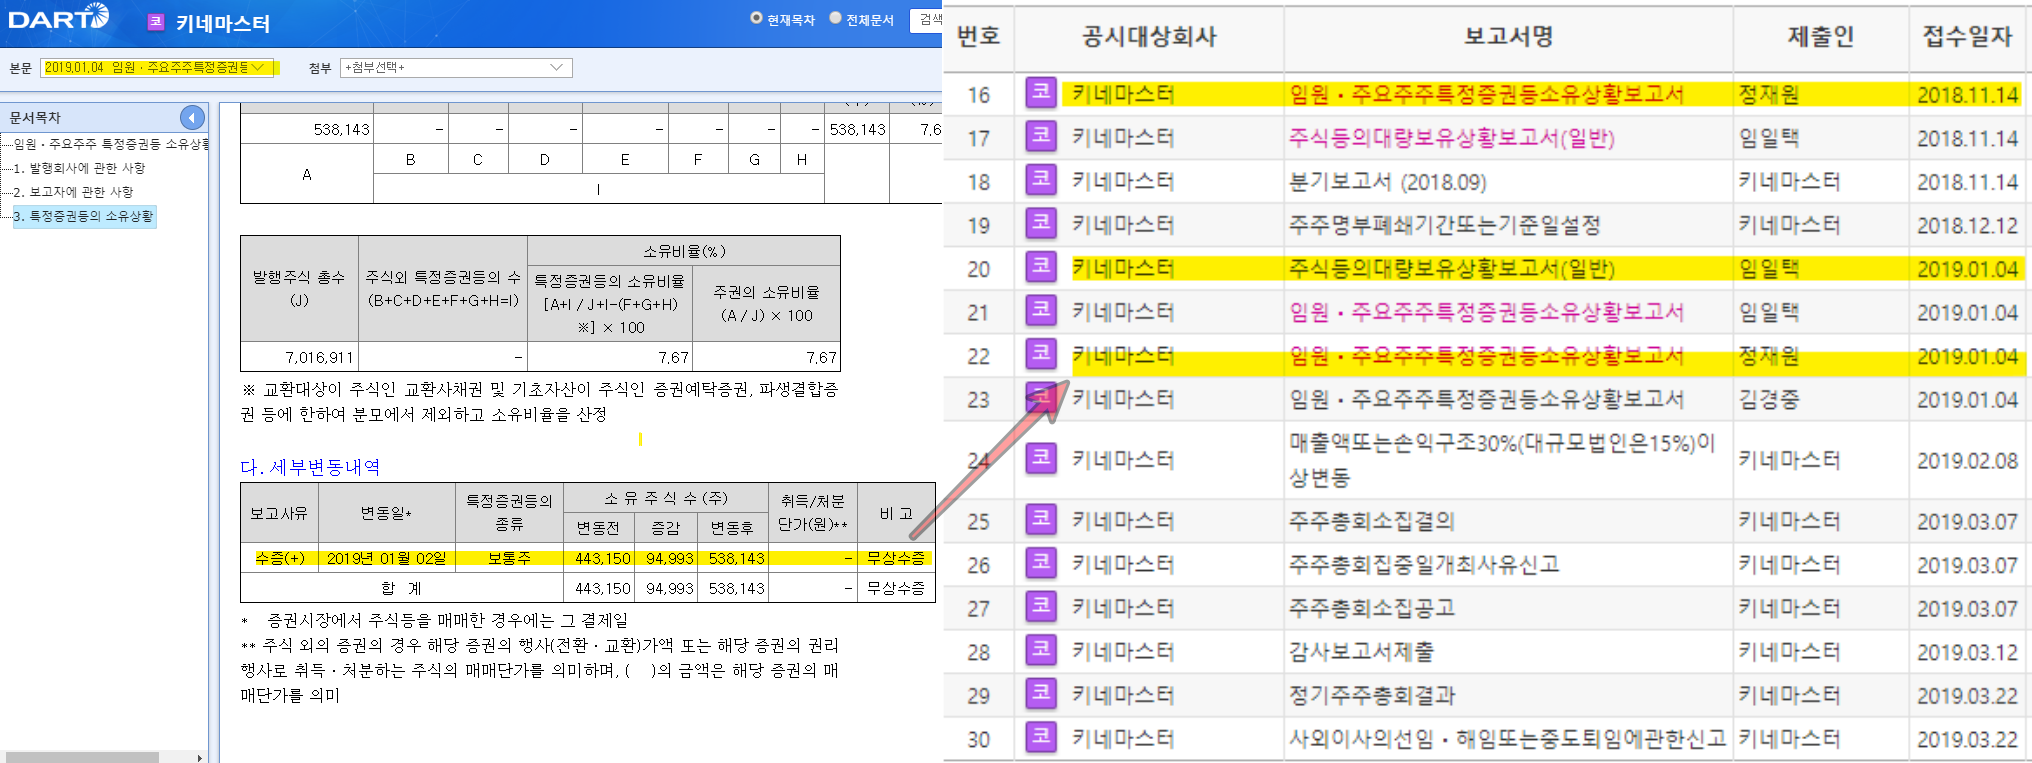Click the 코 icon in row 17
This screenshot has height=763, width=2032.
click(x=1041, y=137)
